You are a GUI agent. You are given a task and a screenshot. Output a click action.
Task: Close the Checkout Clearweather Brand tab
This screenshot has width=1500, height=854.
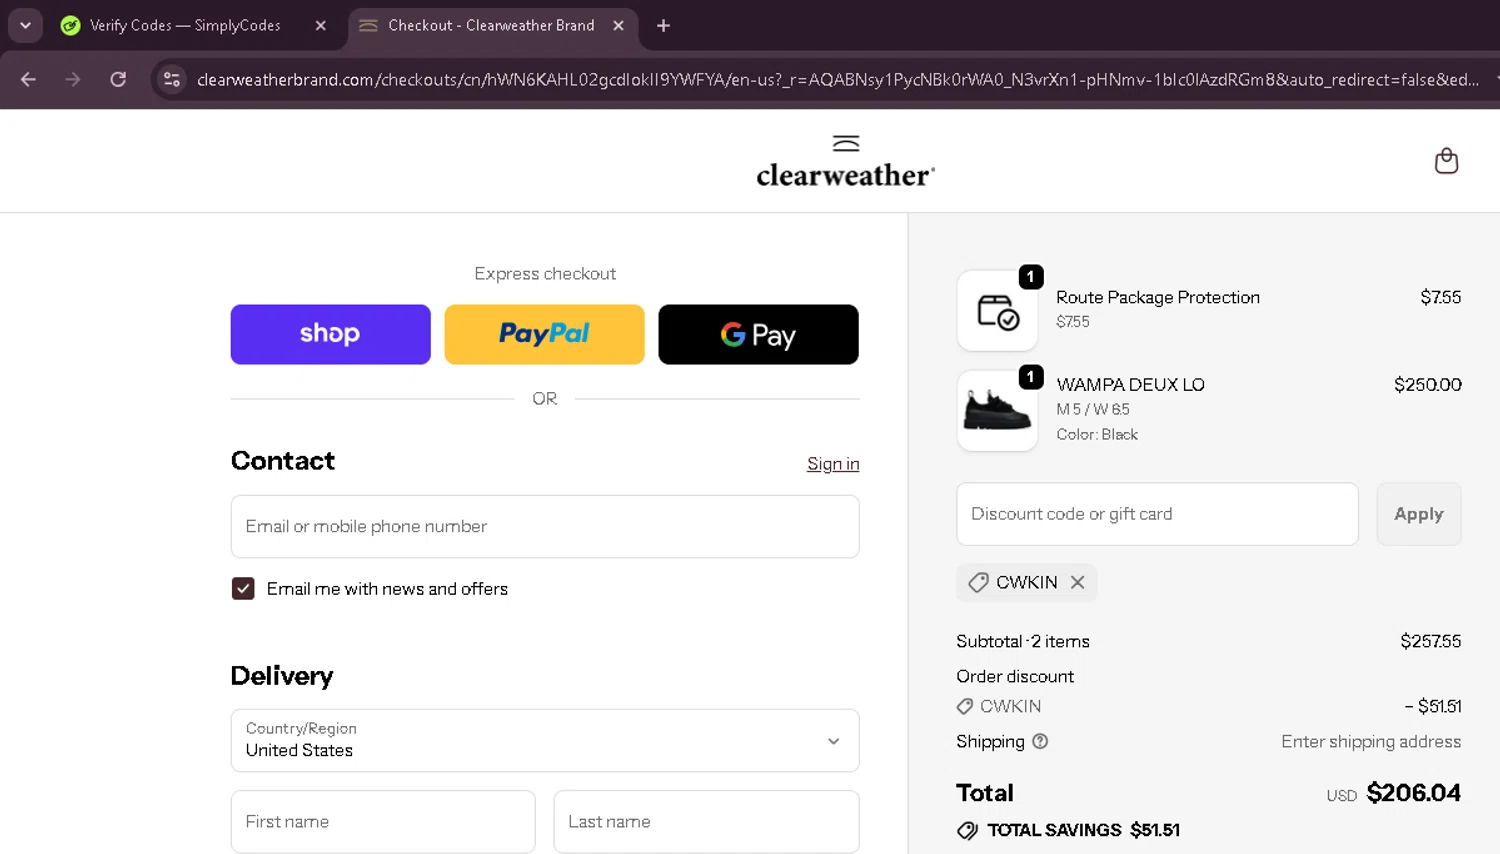click(x=618, y=26)
